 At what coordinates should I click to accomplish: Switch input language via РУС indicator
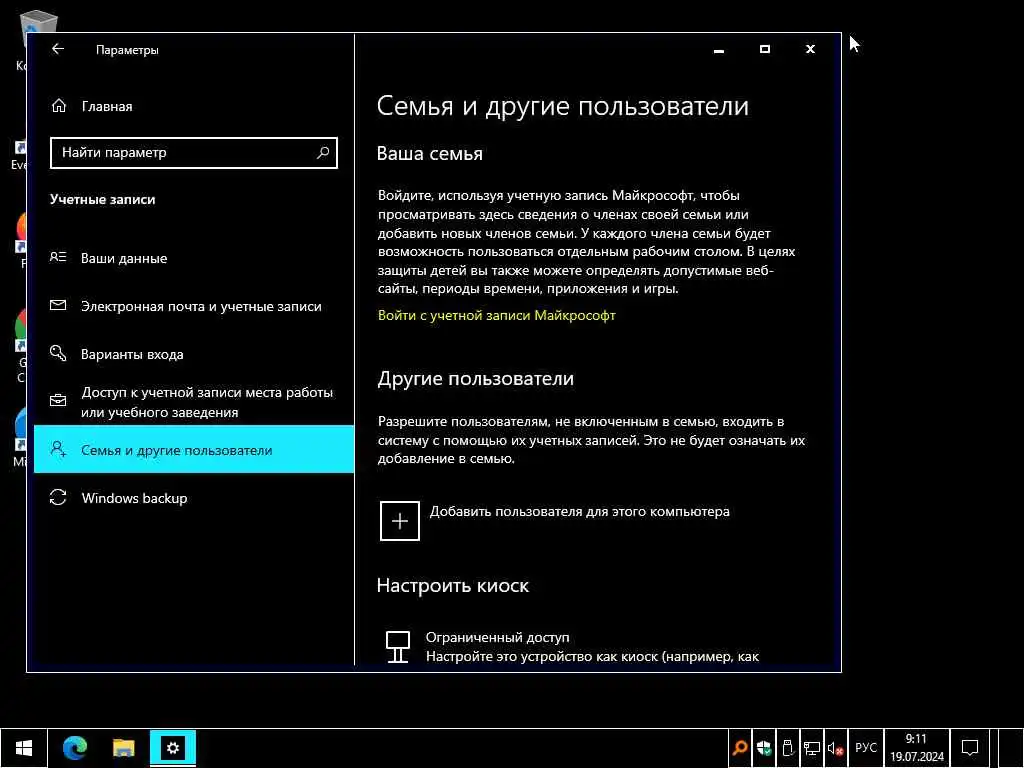click(866, 748)
